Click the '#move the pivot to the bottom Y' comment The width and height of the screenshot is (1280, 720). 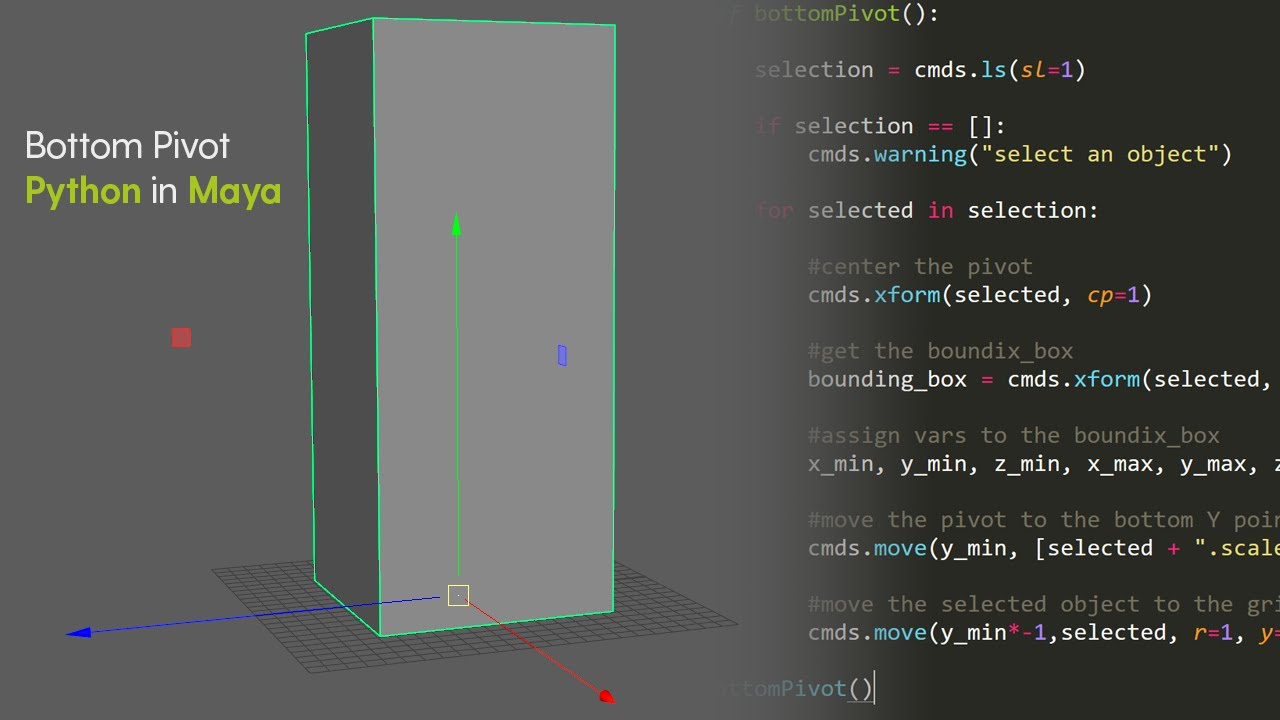[x=1044, y=520]
